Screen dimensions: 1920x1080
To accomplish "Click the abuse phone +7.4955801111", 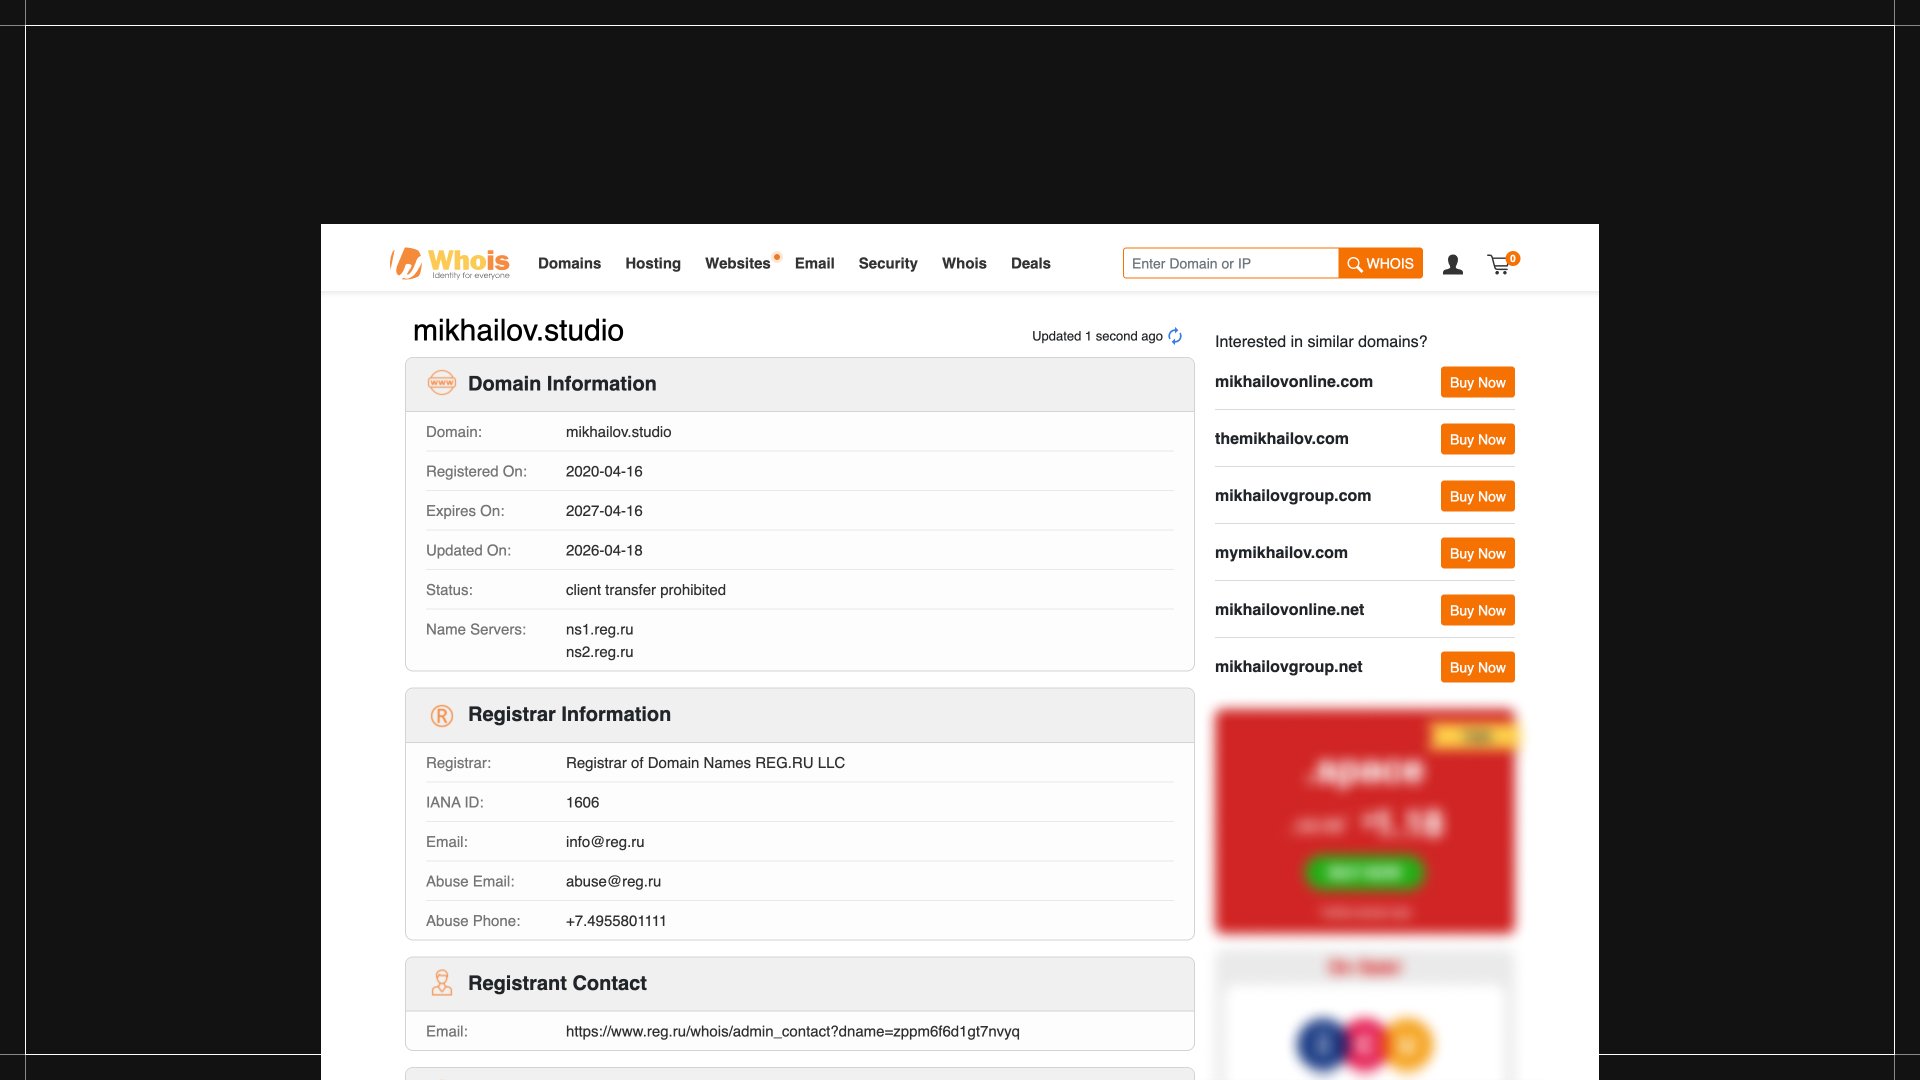I will pyautogui.click(x=616, y=921).
